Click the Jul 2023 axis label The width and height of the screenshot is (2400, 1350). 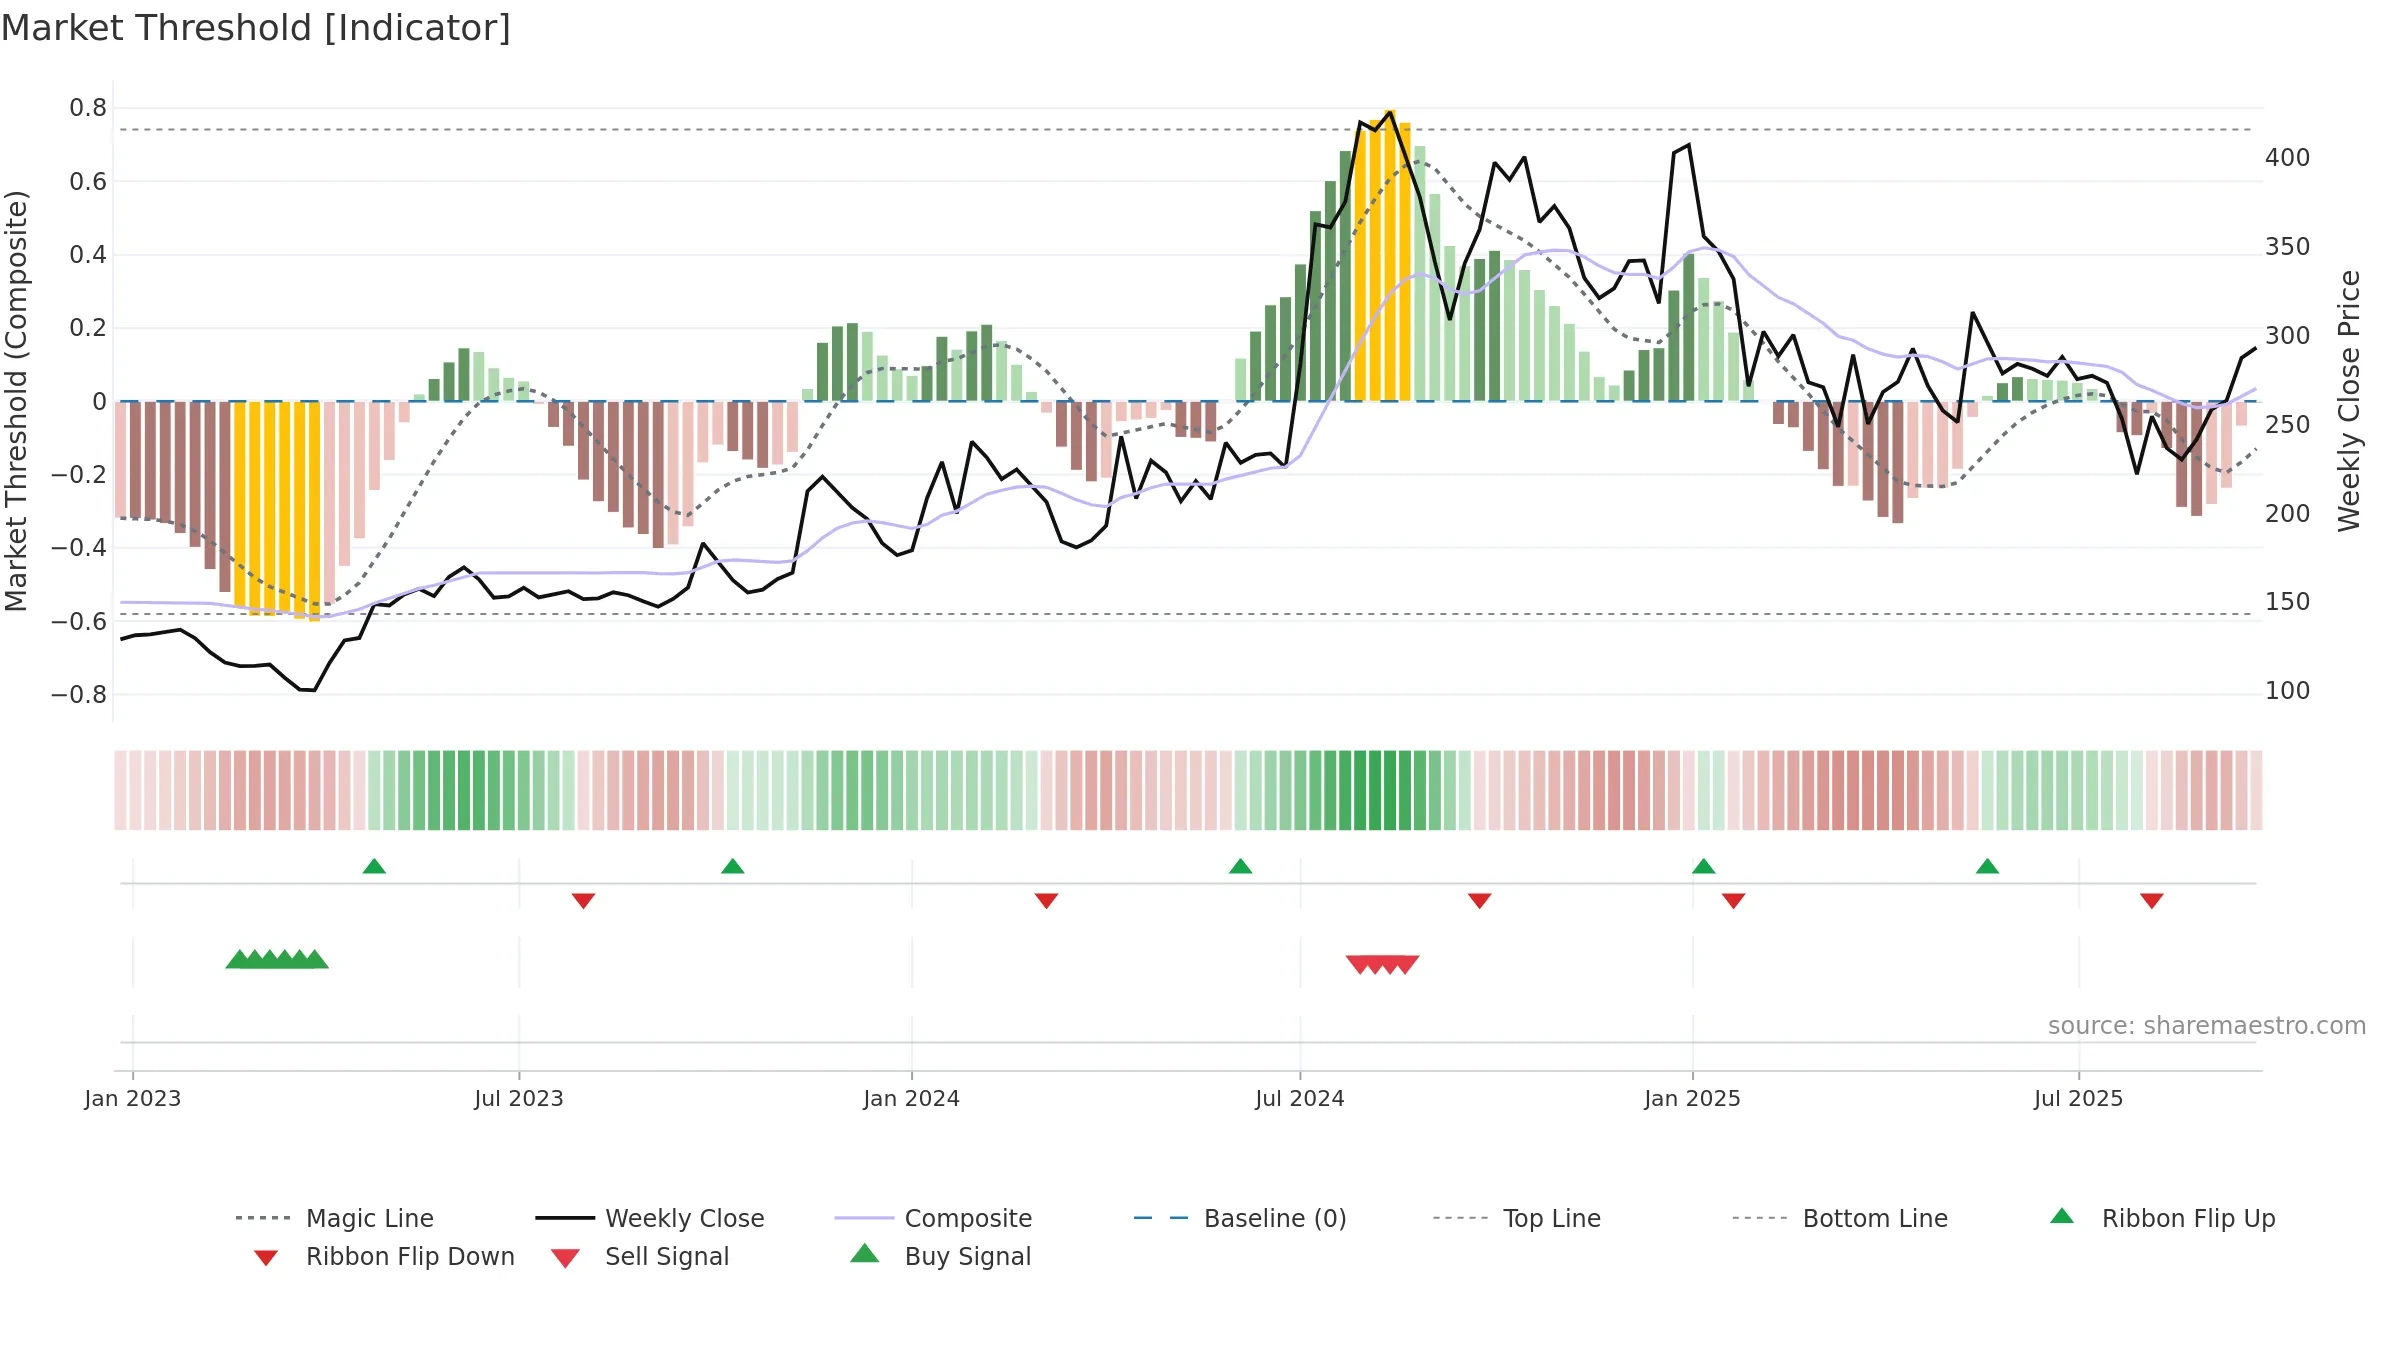[x=519, y=1098]
